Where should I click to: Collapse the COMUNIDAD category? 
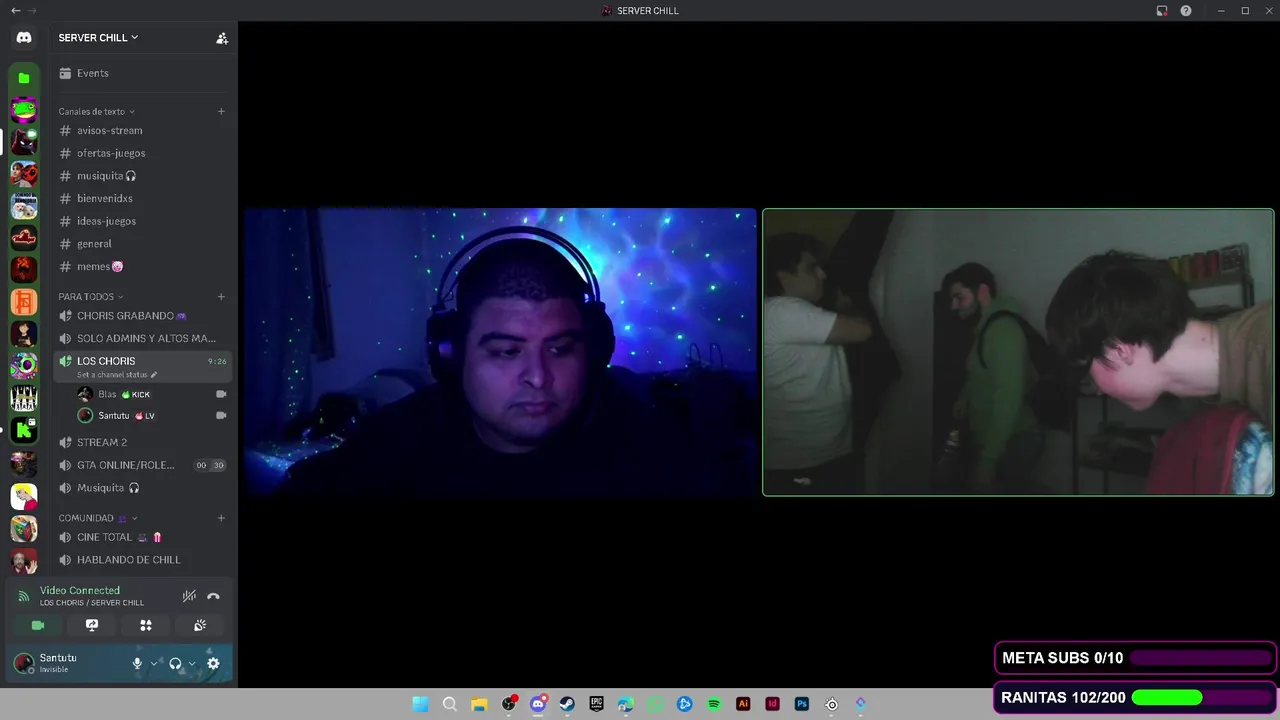coord(98,518)
